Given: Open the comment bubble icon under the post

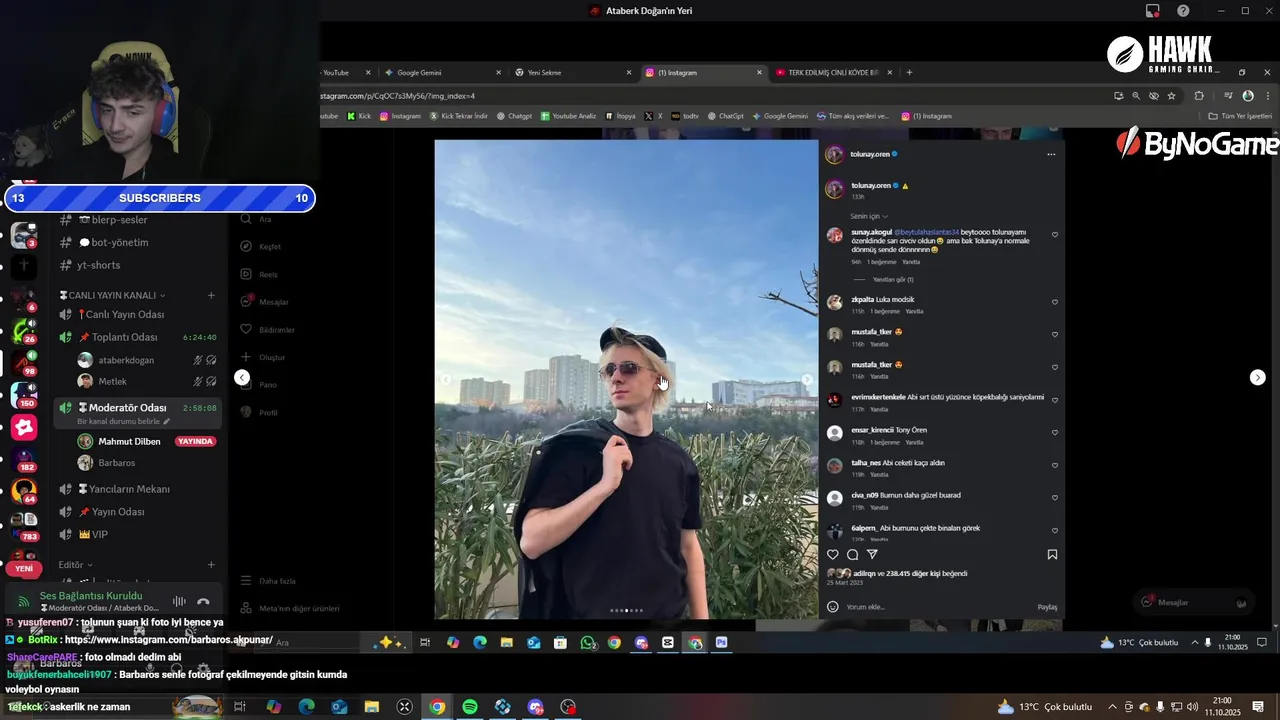Looking at the screenshot, I should 852,554.
